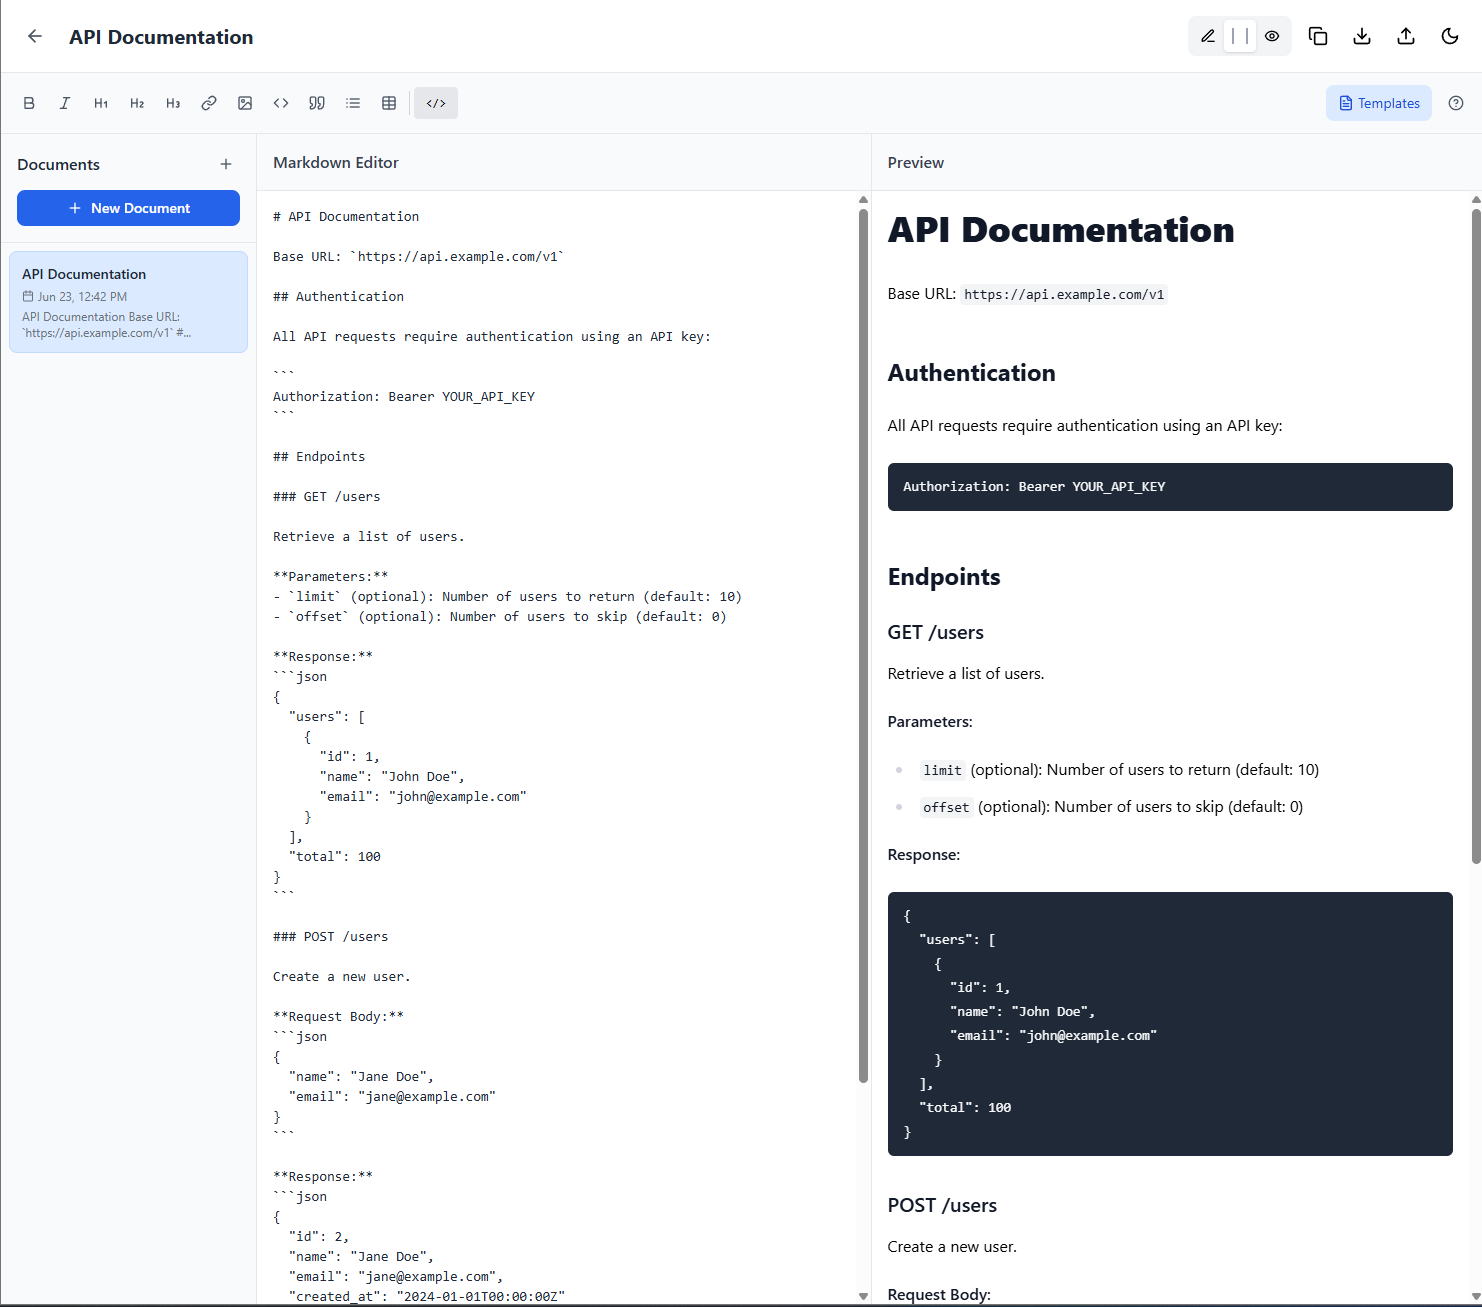The height and width of the screenshot is (1307, 1482).
Task: Copy the document content
Action: (x=1318, y=36)
